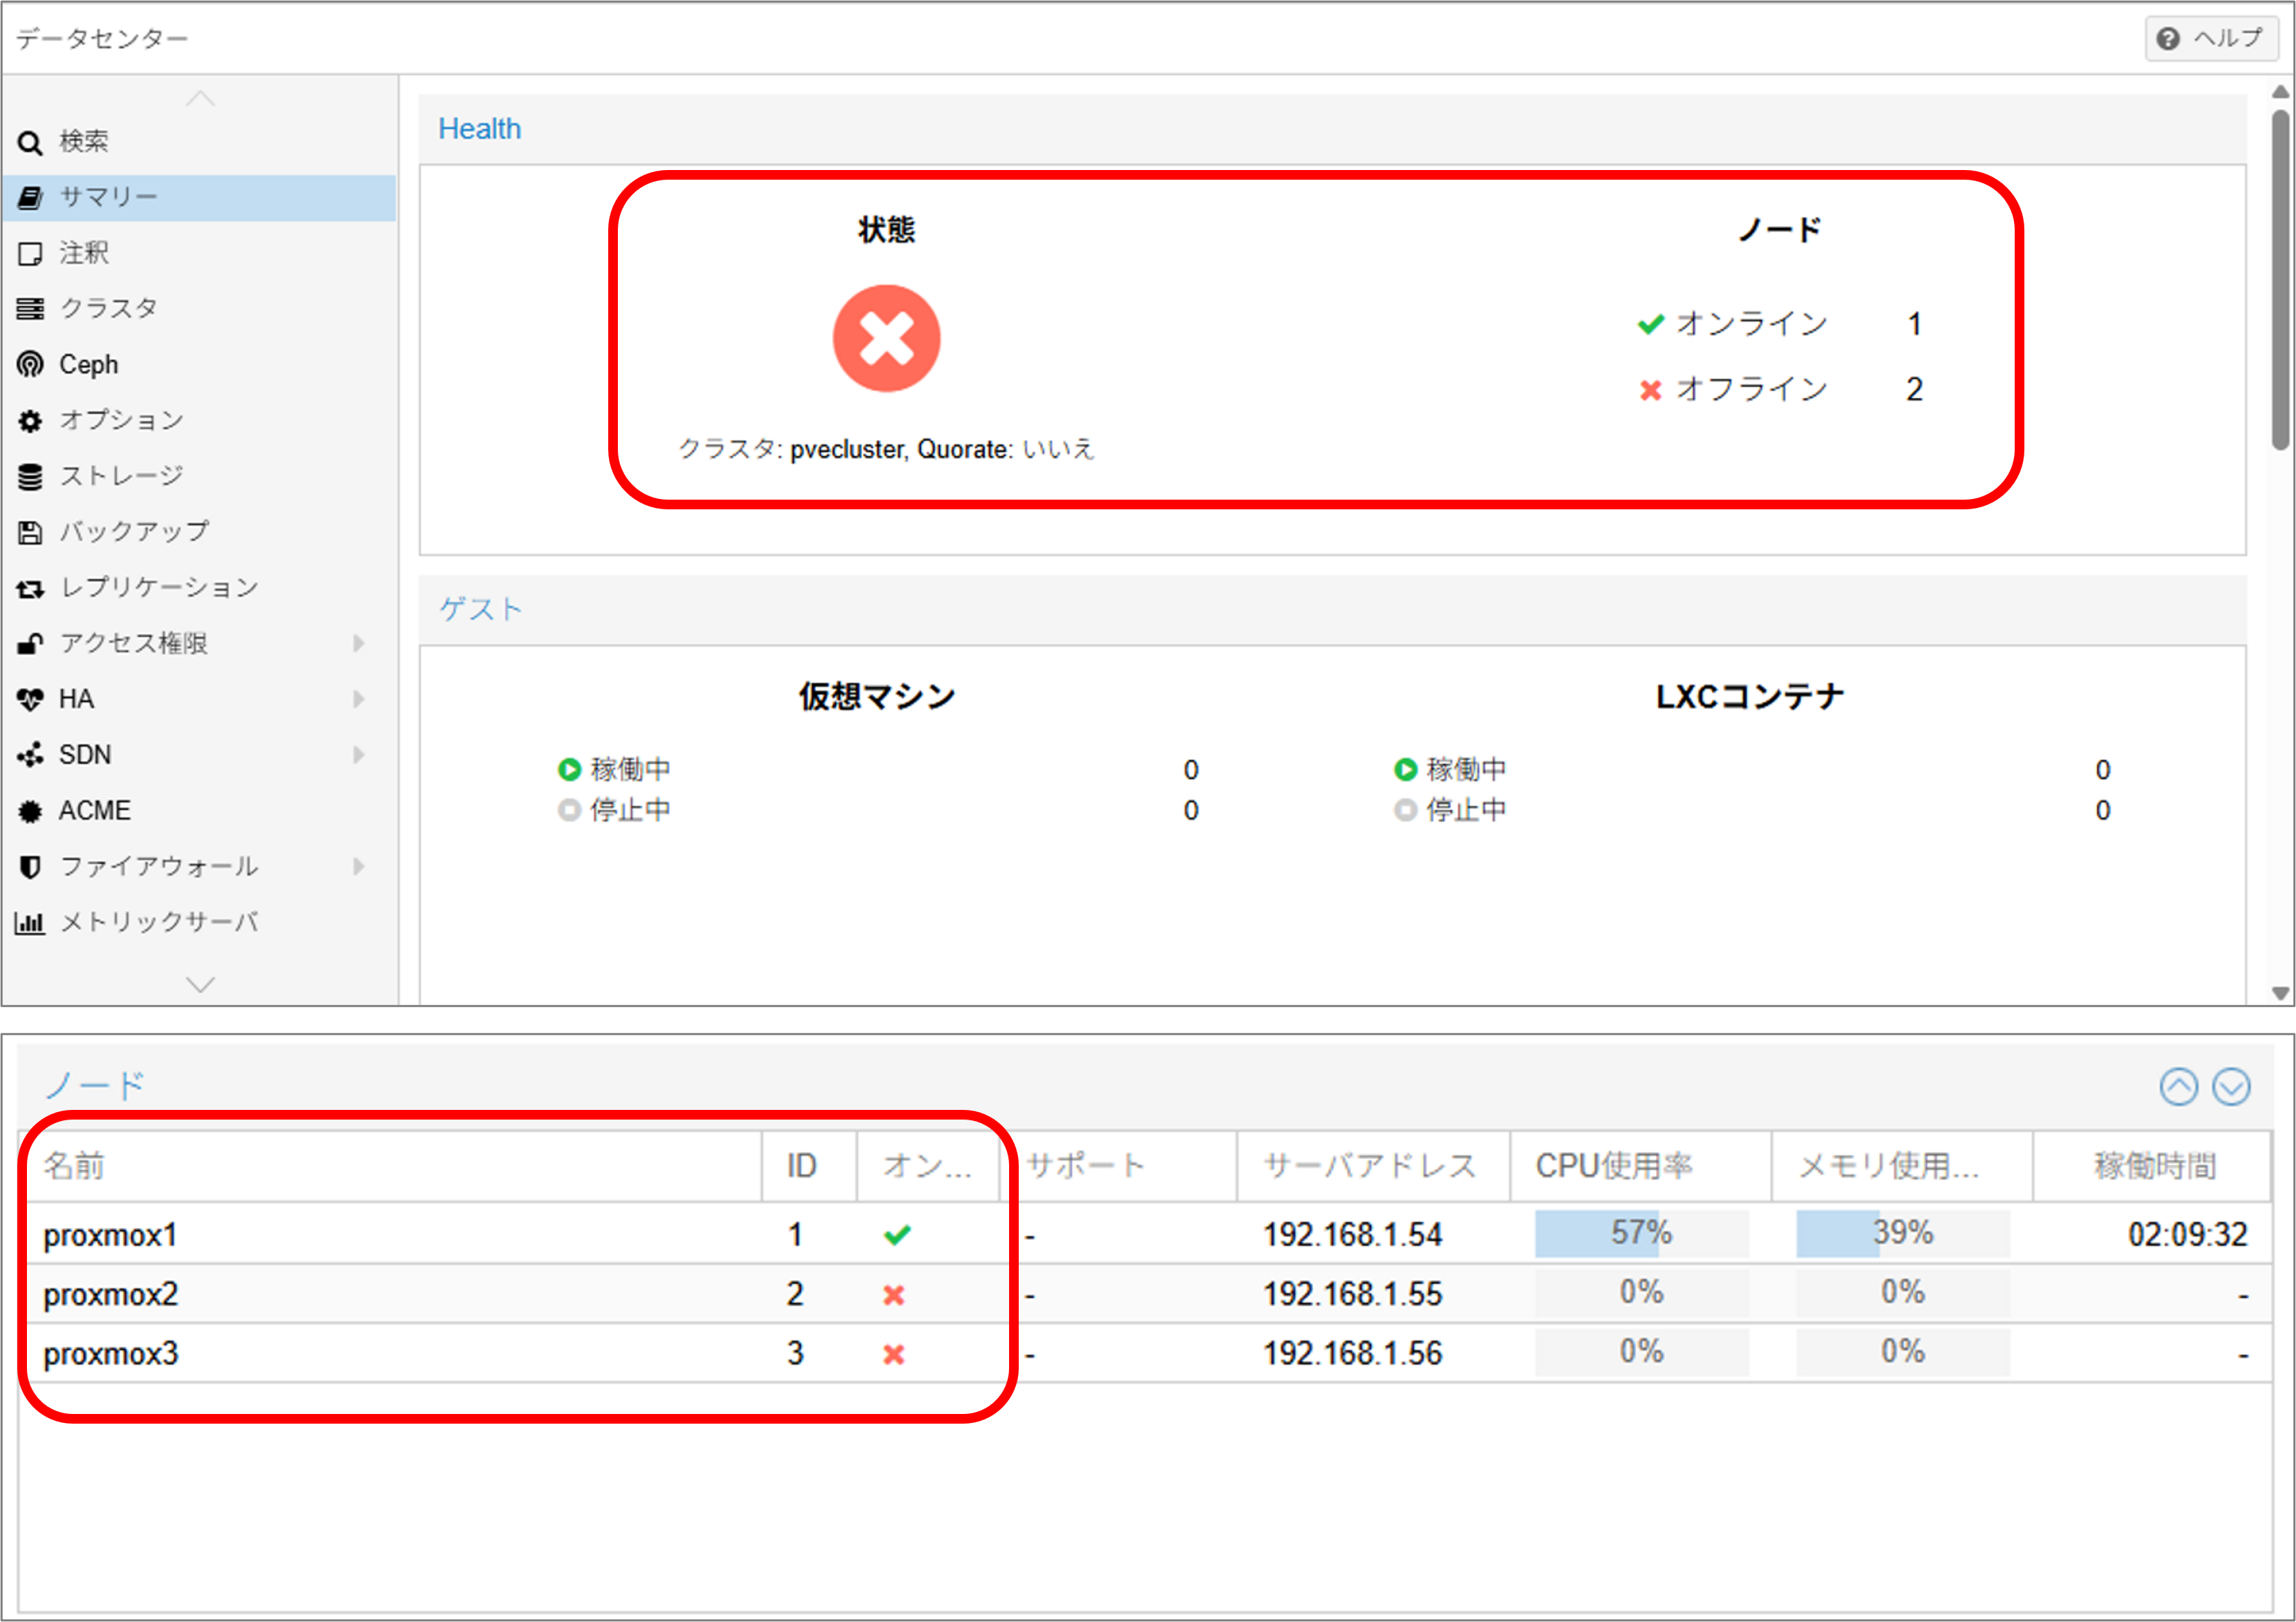
Task: Select the サマリー menu item
Action: coord(108,197)
